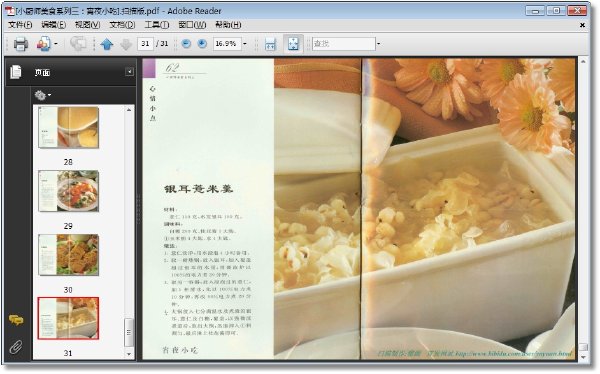The height and width of the screenshot is (374, 600).
Task: Select page 30 thumbnail
Action: point(68,255)
